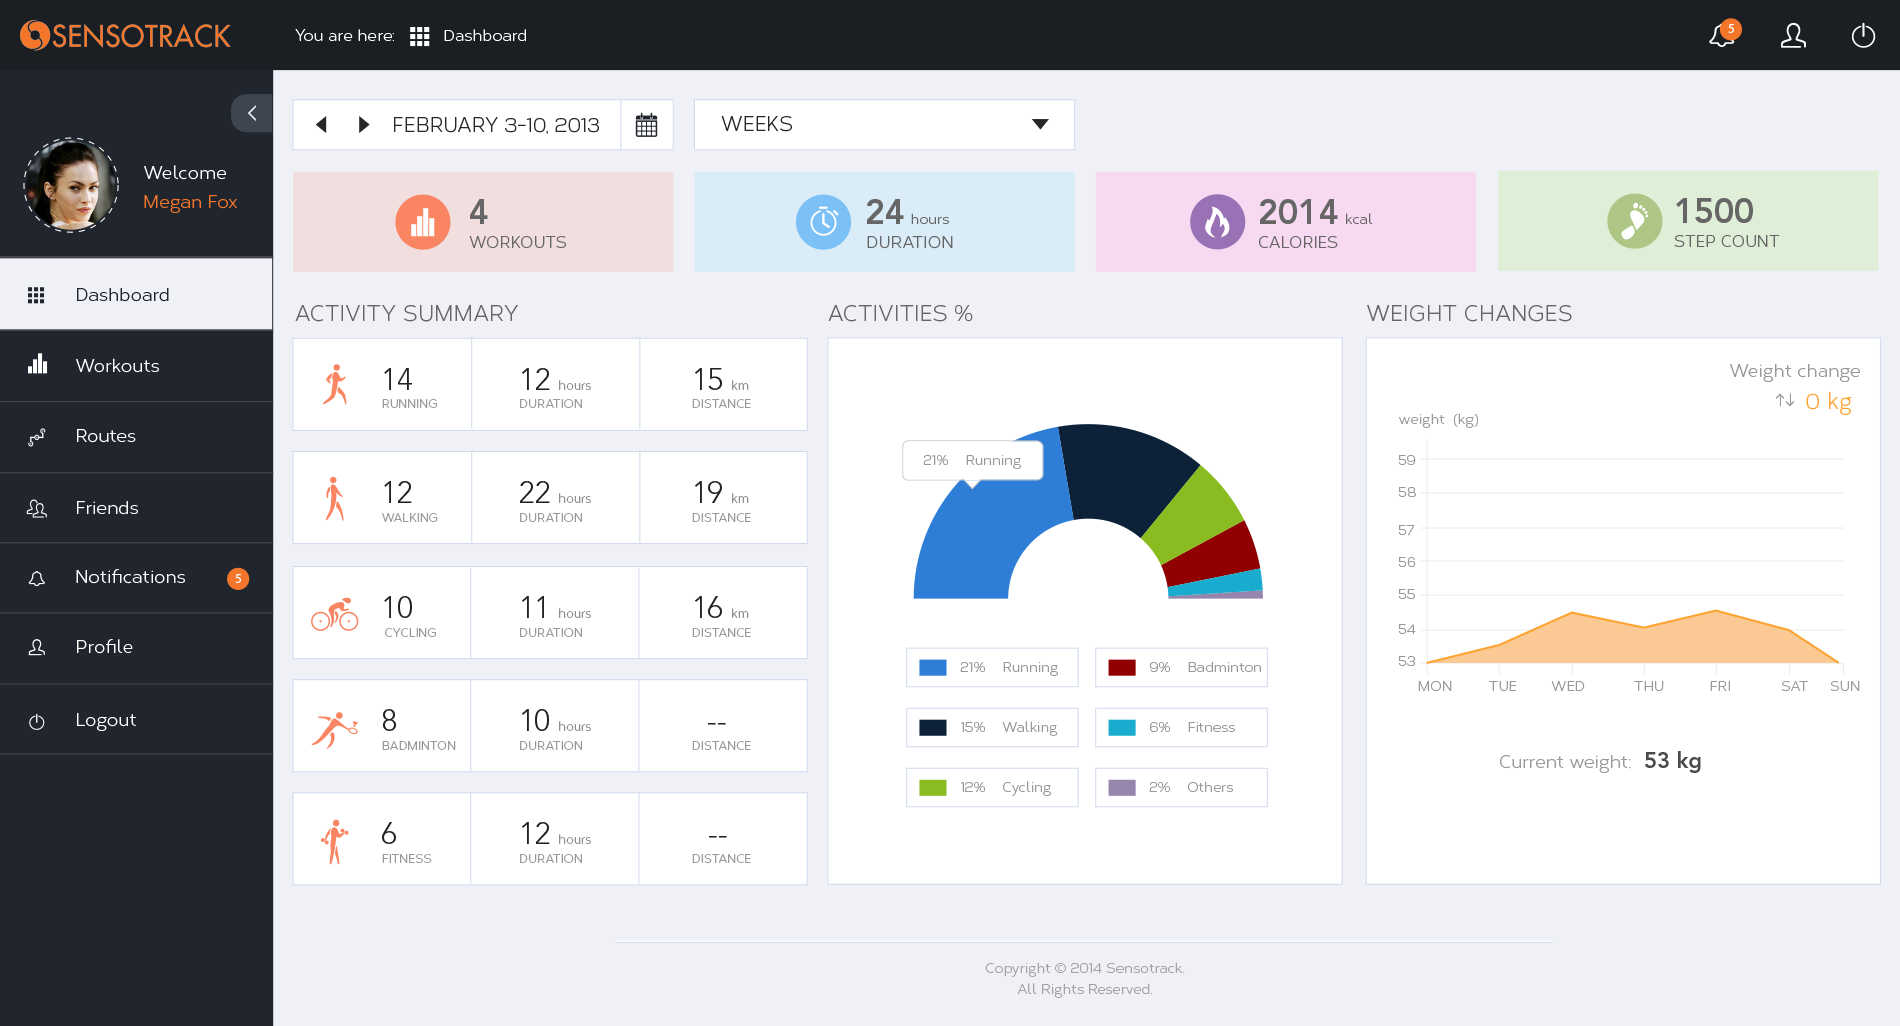The width and height of the screenshot is (1900, 1026).
Task: Click the sidebar Workouts chart icon
Action: pyautogui.click(x=37, y=364)
